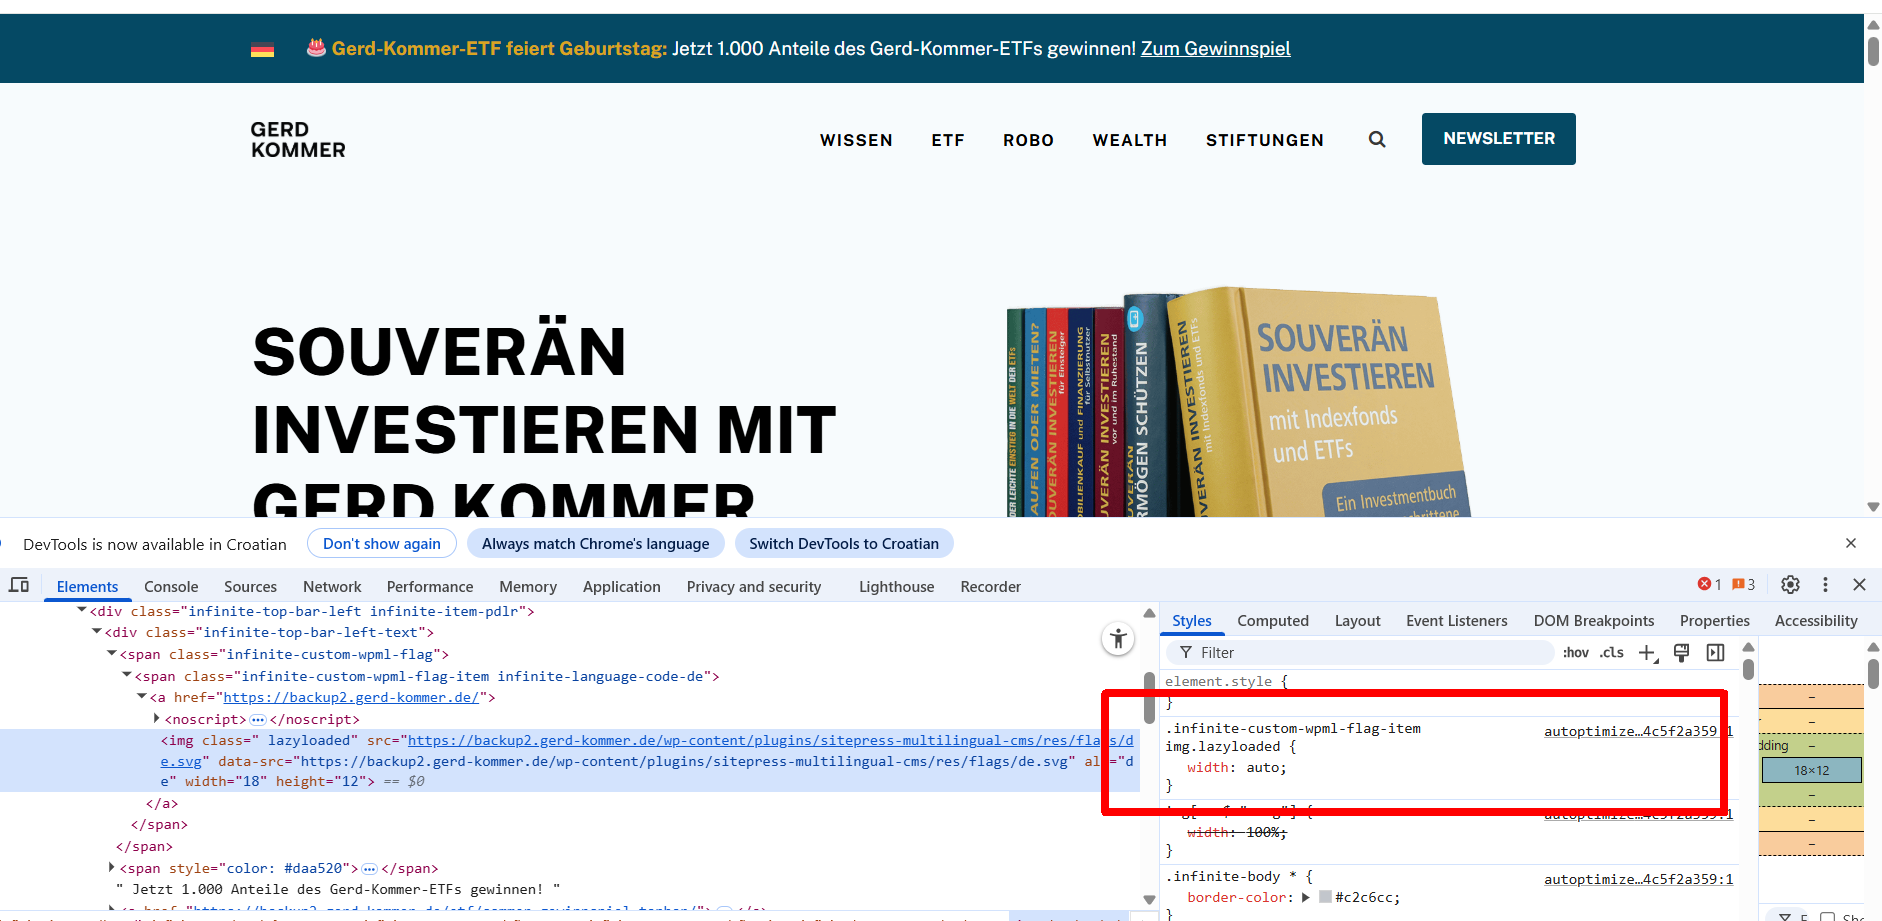The height and width of the screenshot is (921, 1882).
Task: Close the DevTools panel
Action: click(x=1859, y=585)
